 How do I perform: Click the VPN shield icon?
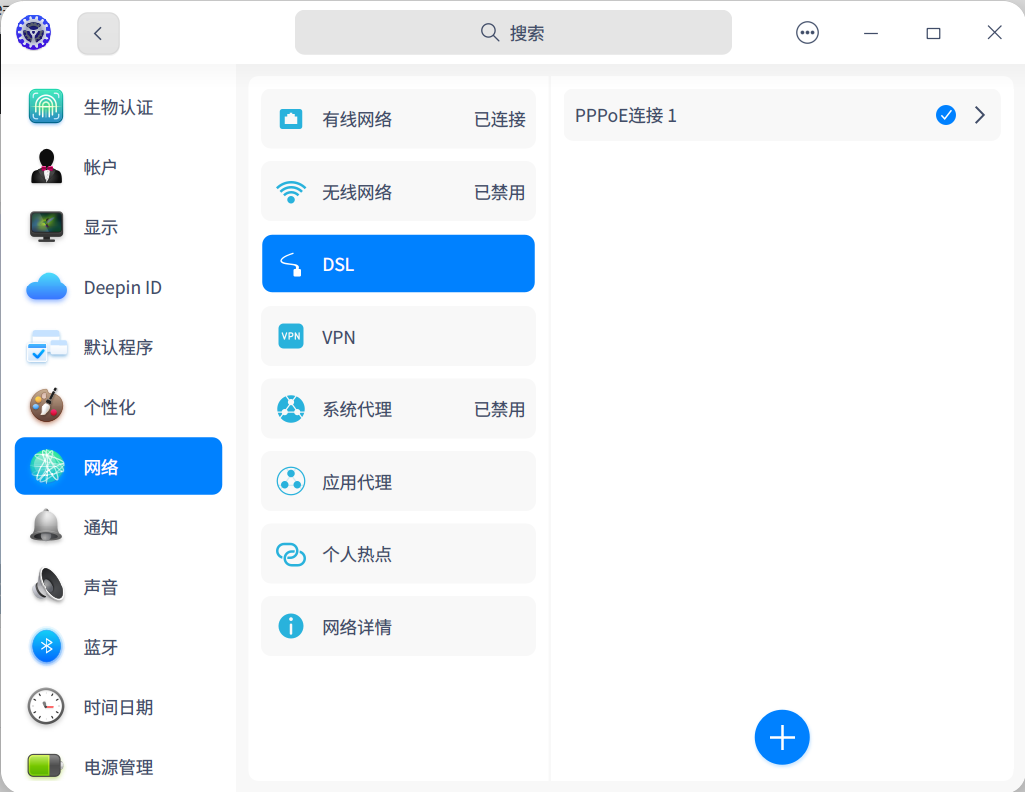[x=290, y=336]
